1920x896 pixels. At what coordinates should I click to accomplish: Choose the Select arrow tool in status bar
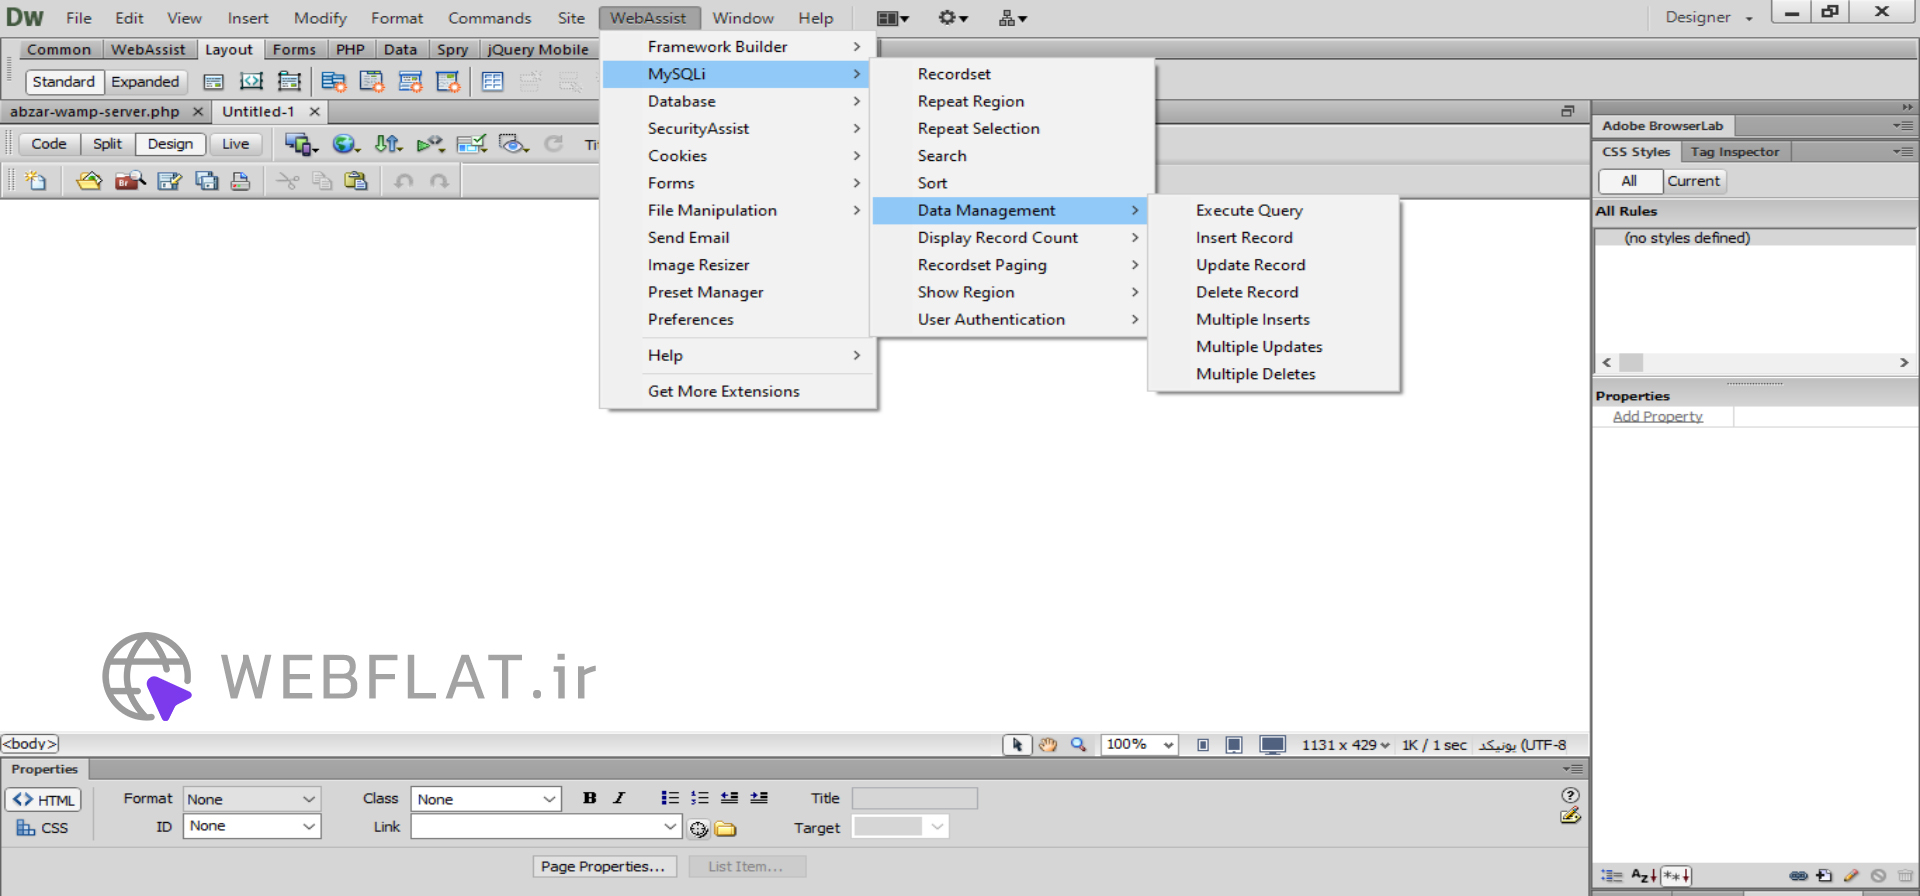pyautogui.click(x=1017, y=745)
